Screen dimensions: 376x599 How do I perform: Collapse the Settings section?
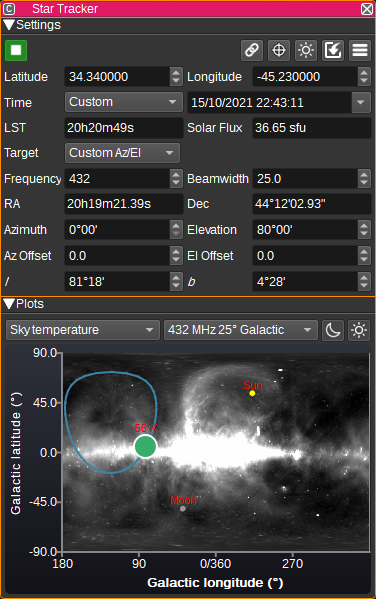[x=9, y=25]
